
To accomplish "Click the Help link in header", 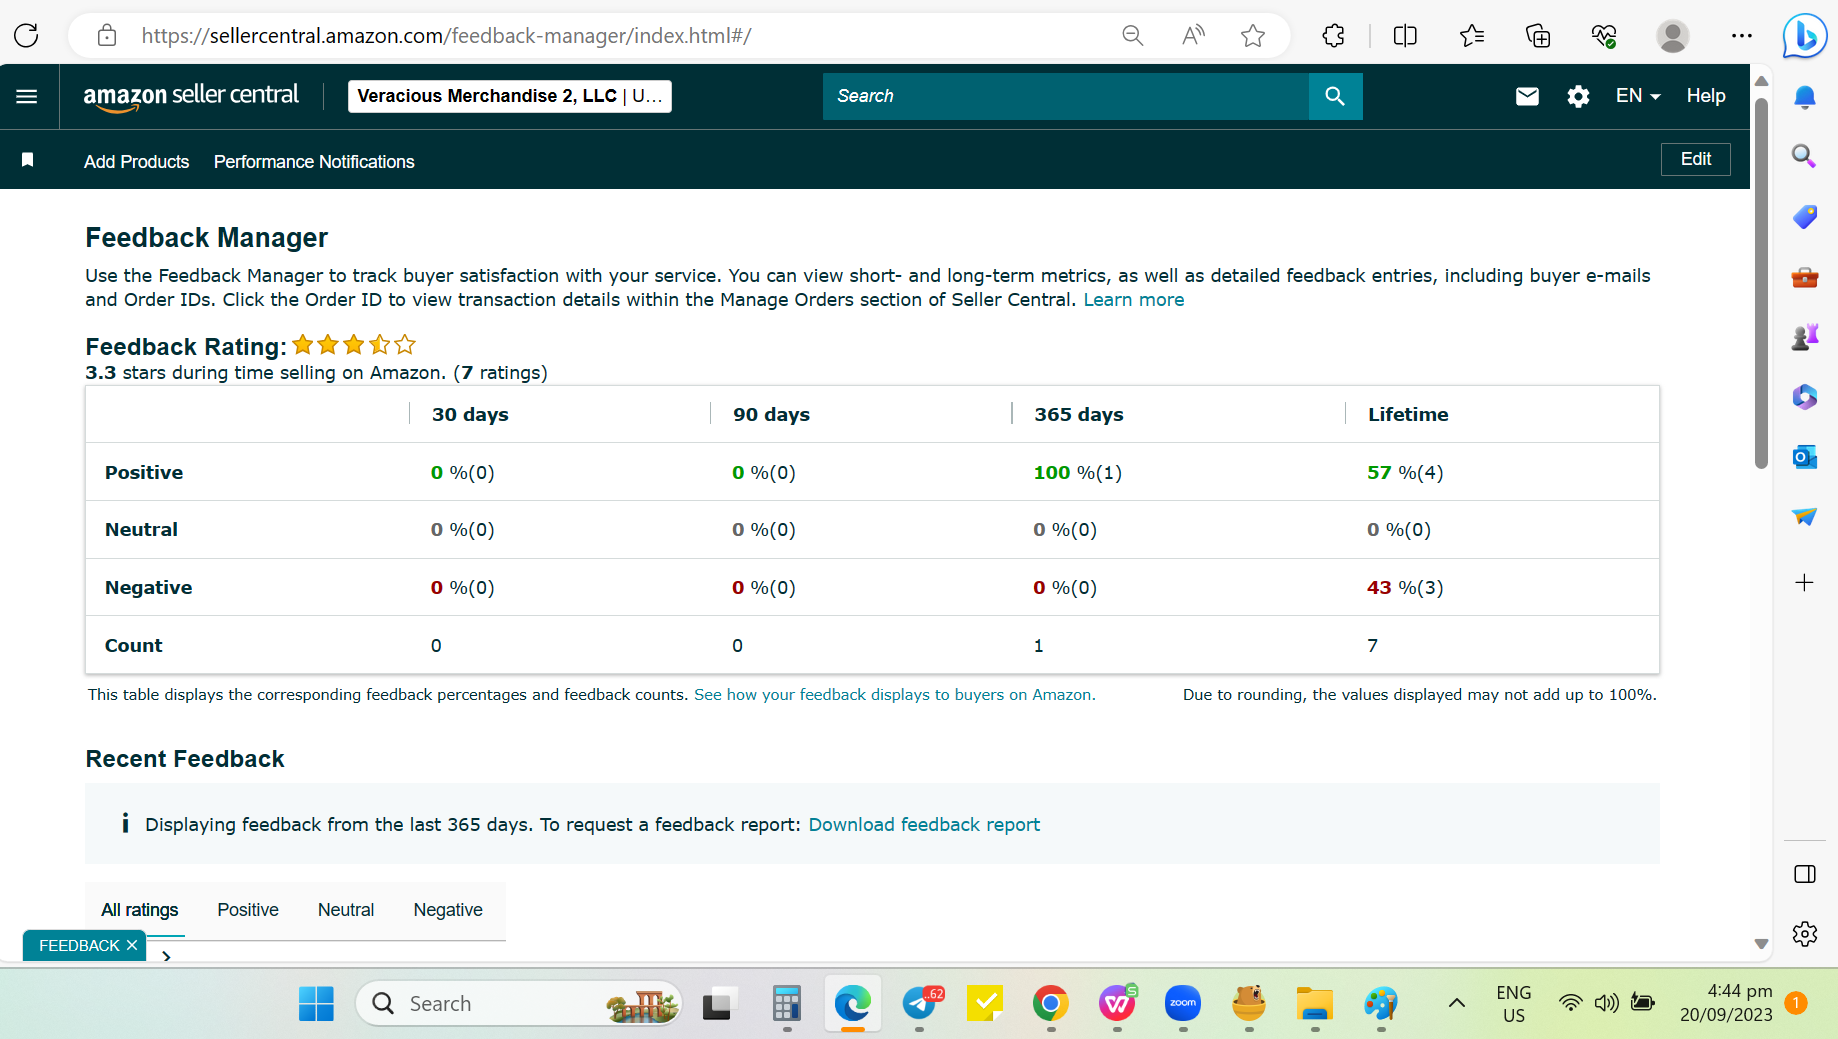I will pyautogui.click(x=1706, y=96).
